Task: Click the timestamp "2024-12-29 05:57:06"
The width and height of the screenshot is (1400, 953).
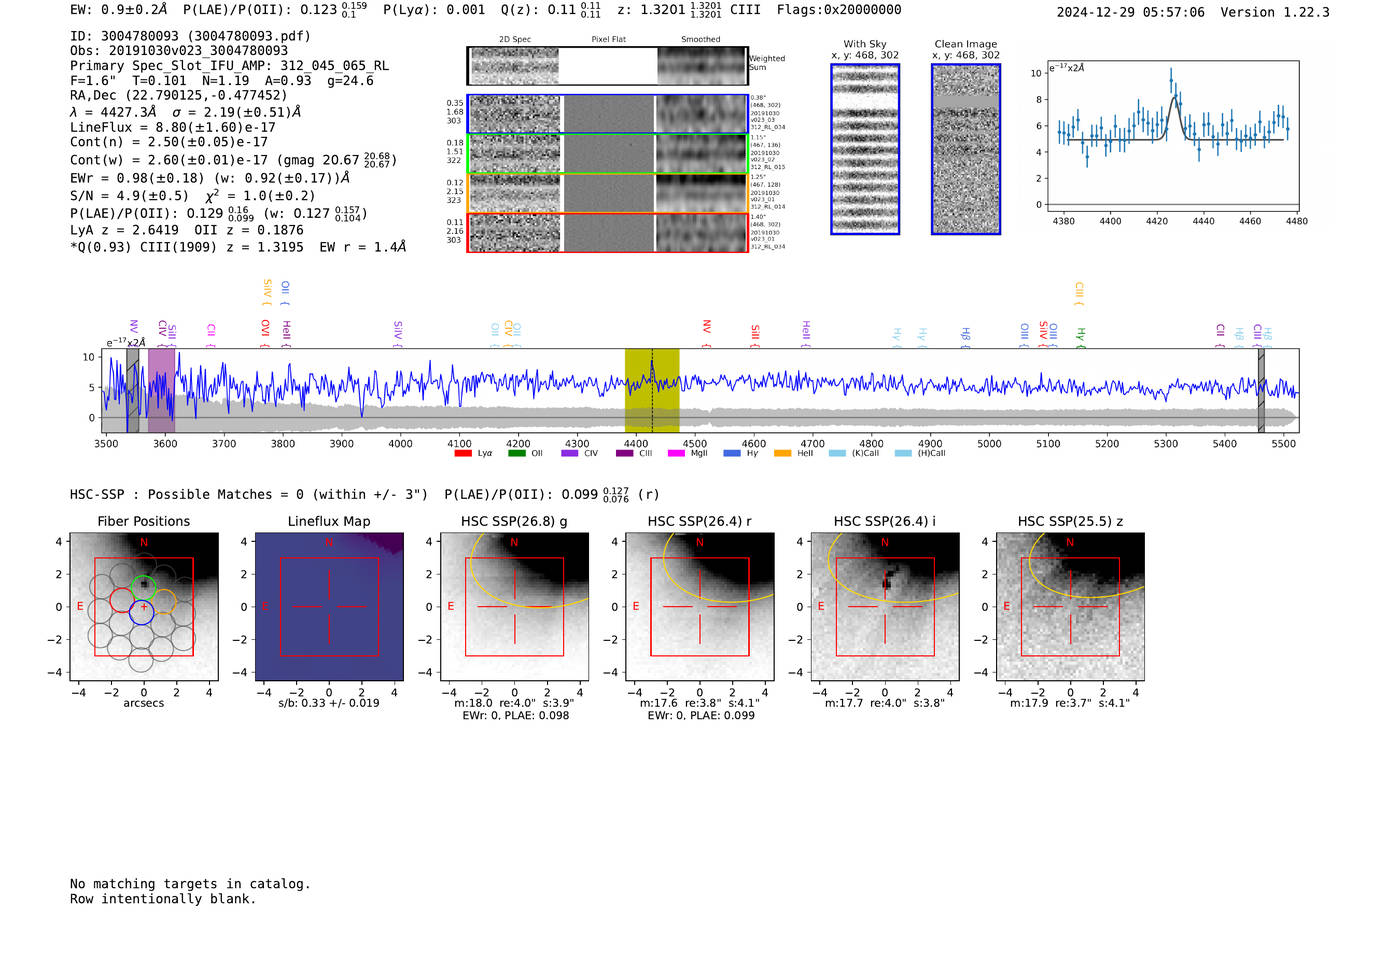Action: pyautogui.click(x=1131, y=12)
